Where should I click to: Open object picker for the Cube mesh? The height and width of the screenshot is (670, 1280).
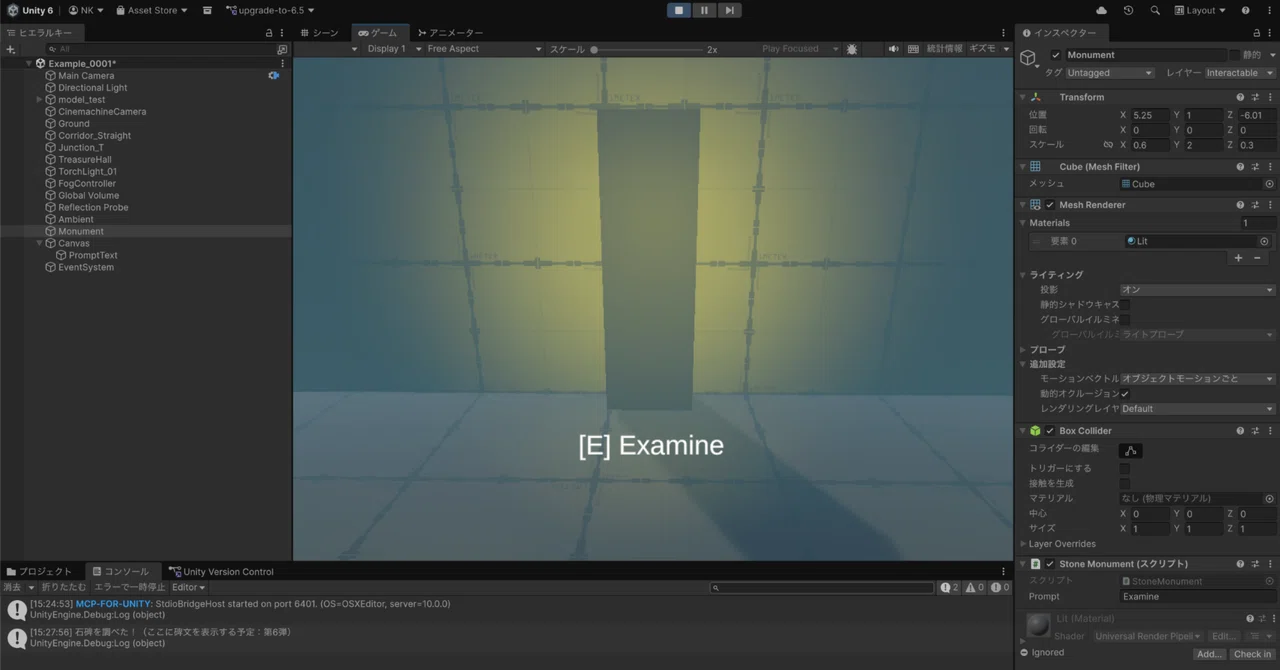[1270, 184]
